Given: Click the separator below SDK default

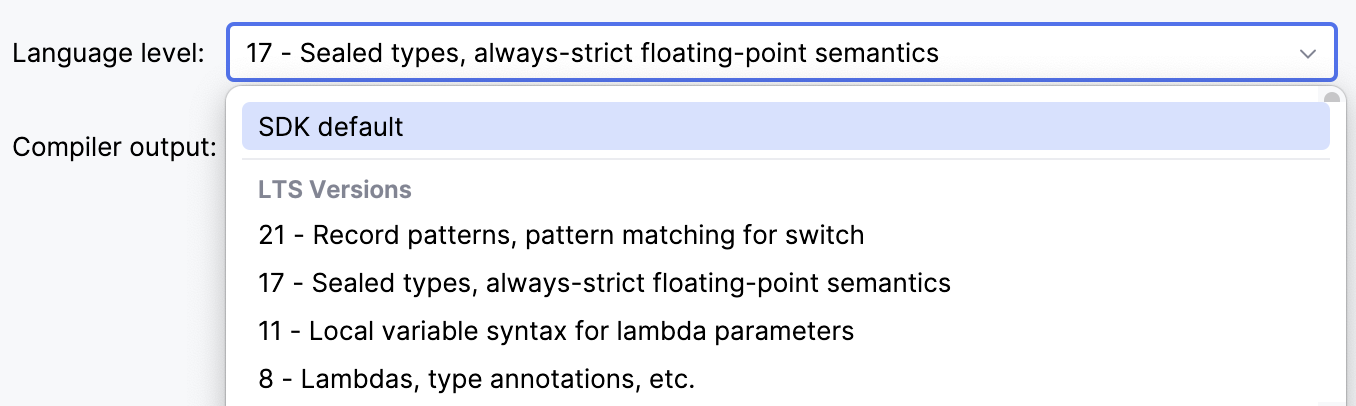Looking at the screenshot, I should coord(785,159).
